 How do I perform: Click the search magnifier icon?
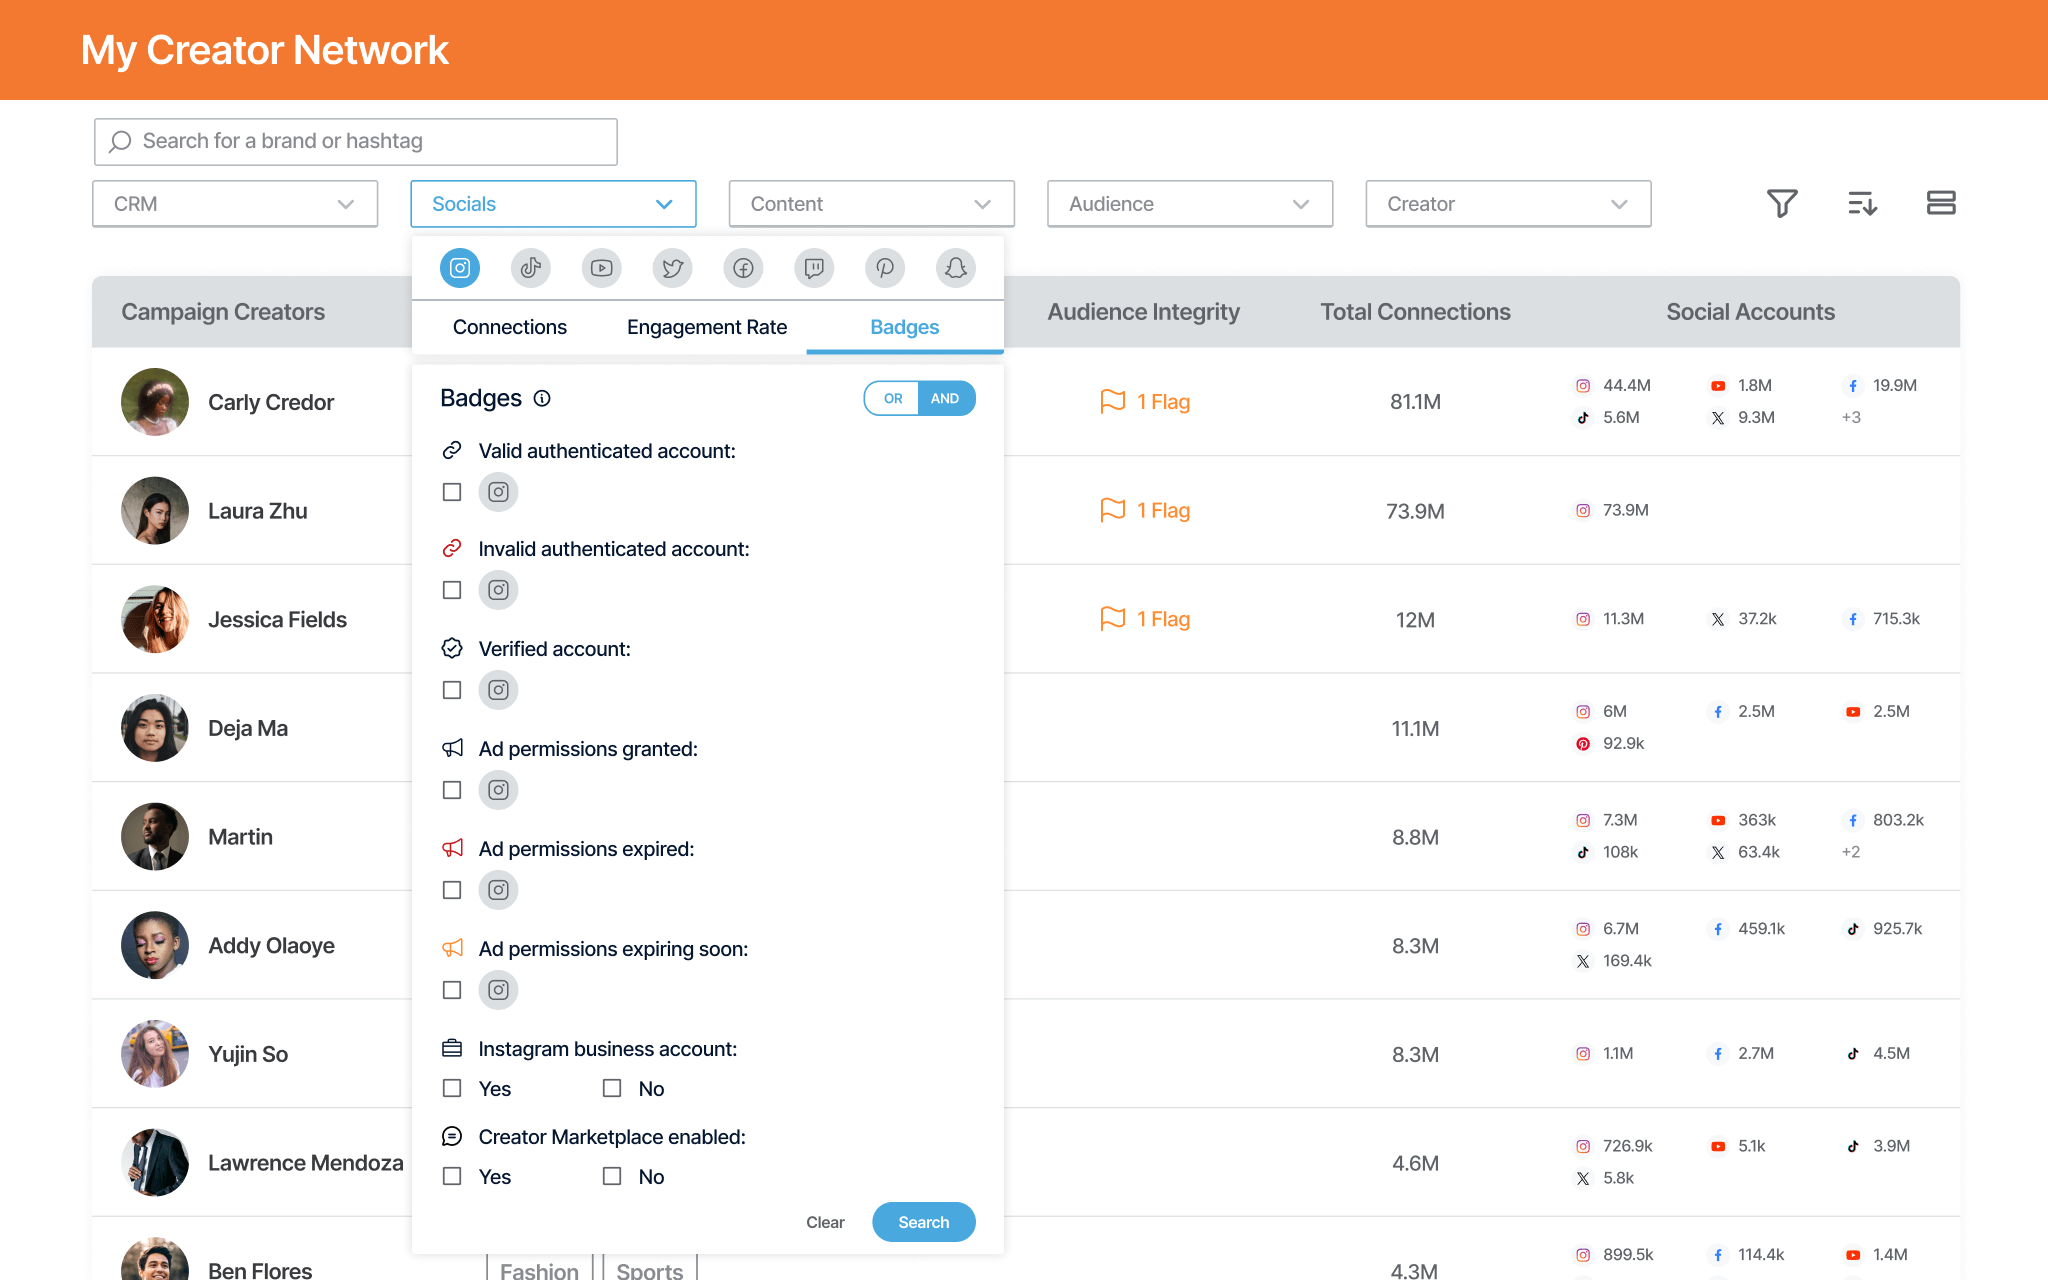121,141
